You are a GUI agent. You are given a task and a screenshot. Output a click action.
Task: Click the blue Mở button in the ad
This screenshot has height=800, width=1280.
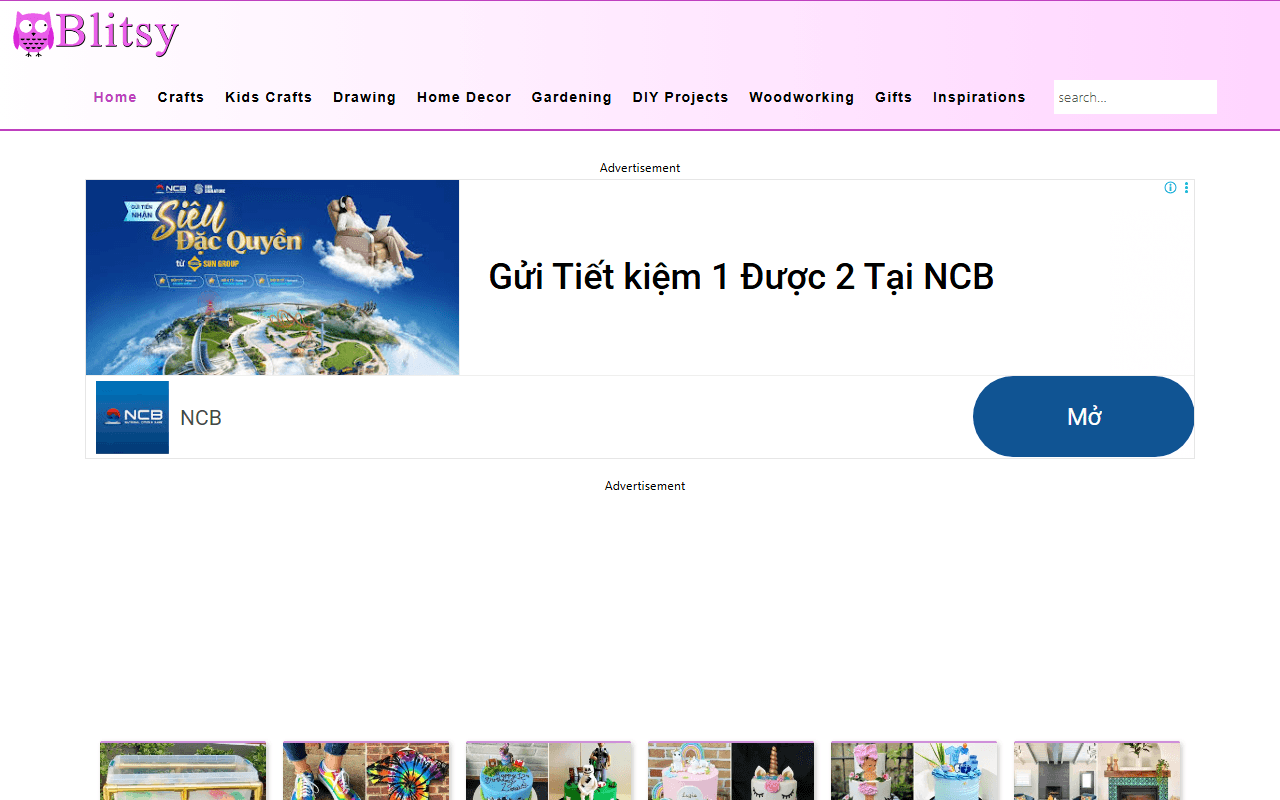1084,417
